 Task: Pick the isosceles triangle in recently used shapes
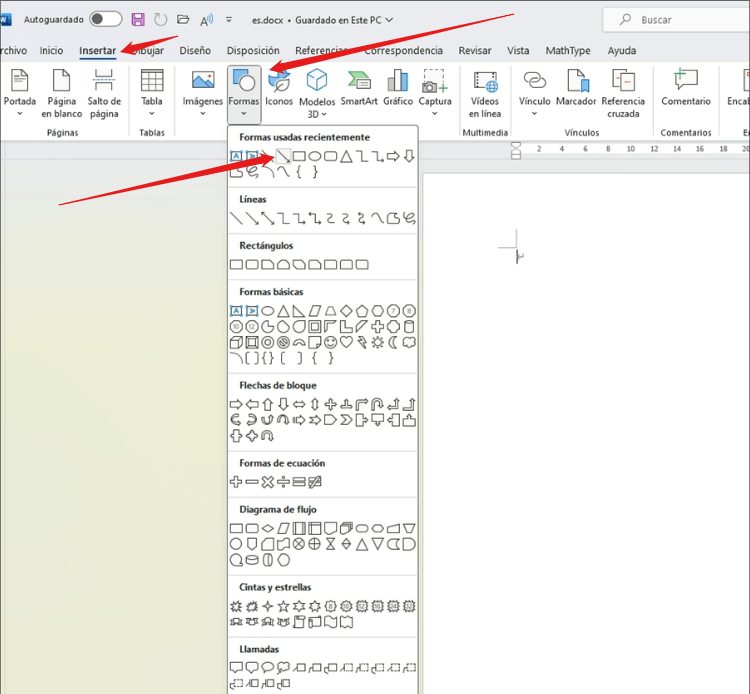346,156
